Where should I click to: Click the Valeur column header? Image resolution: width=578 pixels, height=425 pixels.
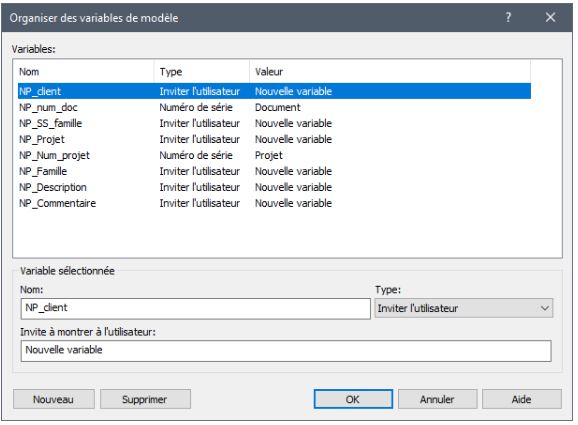point(390,72)
